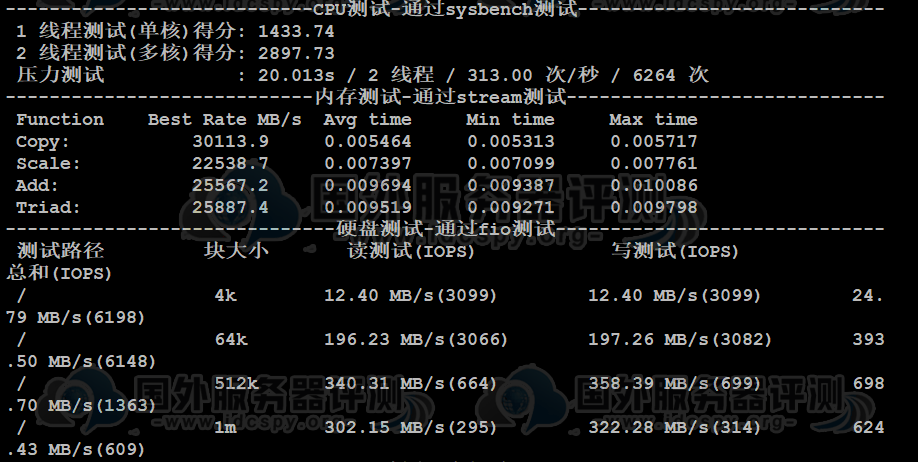The height and width of the screenshot is (462, 918).
Task: Click the 4k block size value
Action: tap(225, 295)
